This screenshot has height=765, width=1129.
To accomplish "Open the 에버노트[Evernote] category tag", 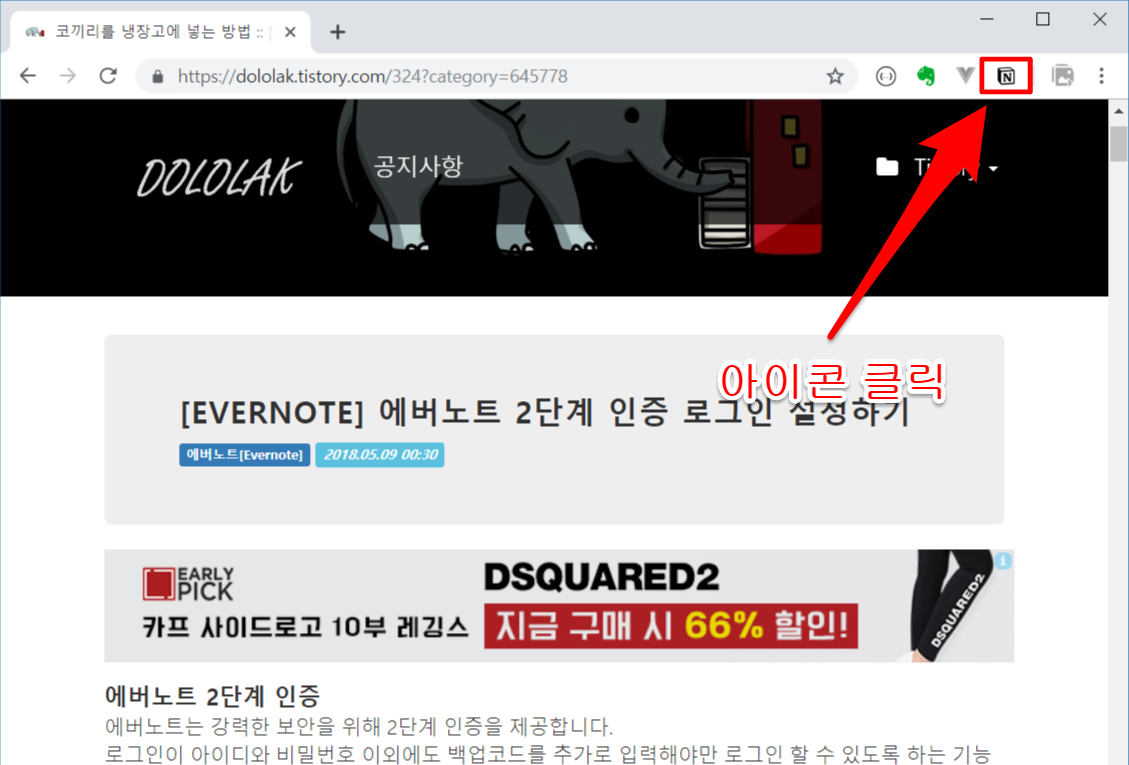I will 245,455.
